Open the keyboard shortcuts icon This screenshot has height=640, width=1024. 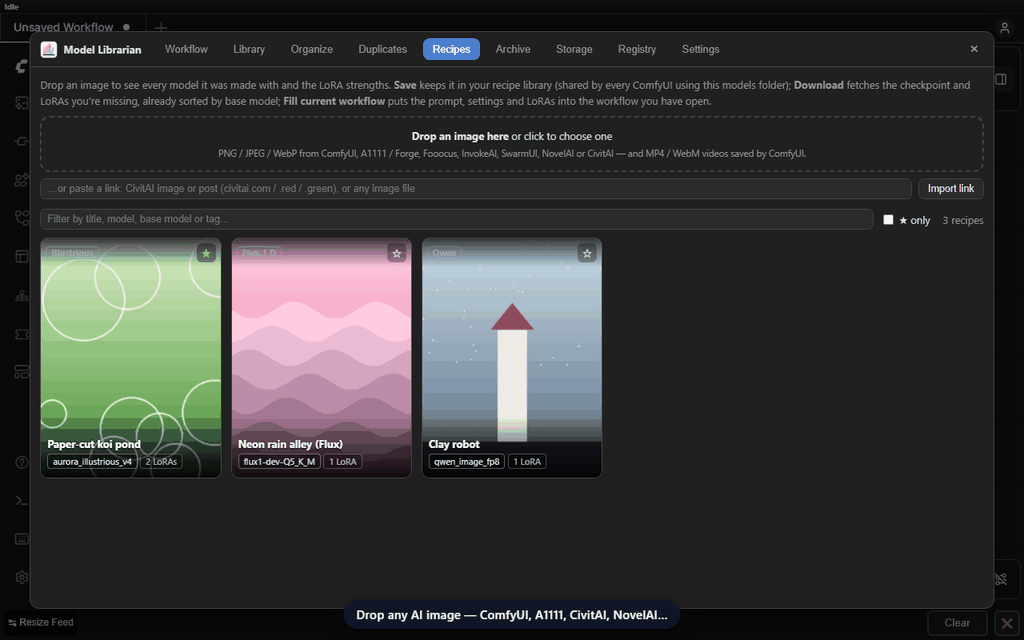pos(22,539)
